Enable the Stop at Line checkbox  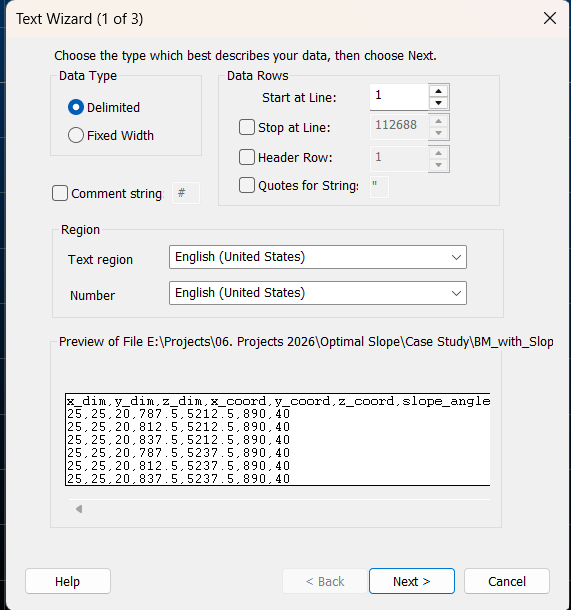coord(247,127)
